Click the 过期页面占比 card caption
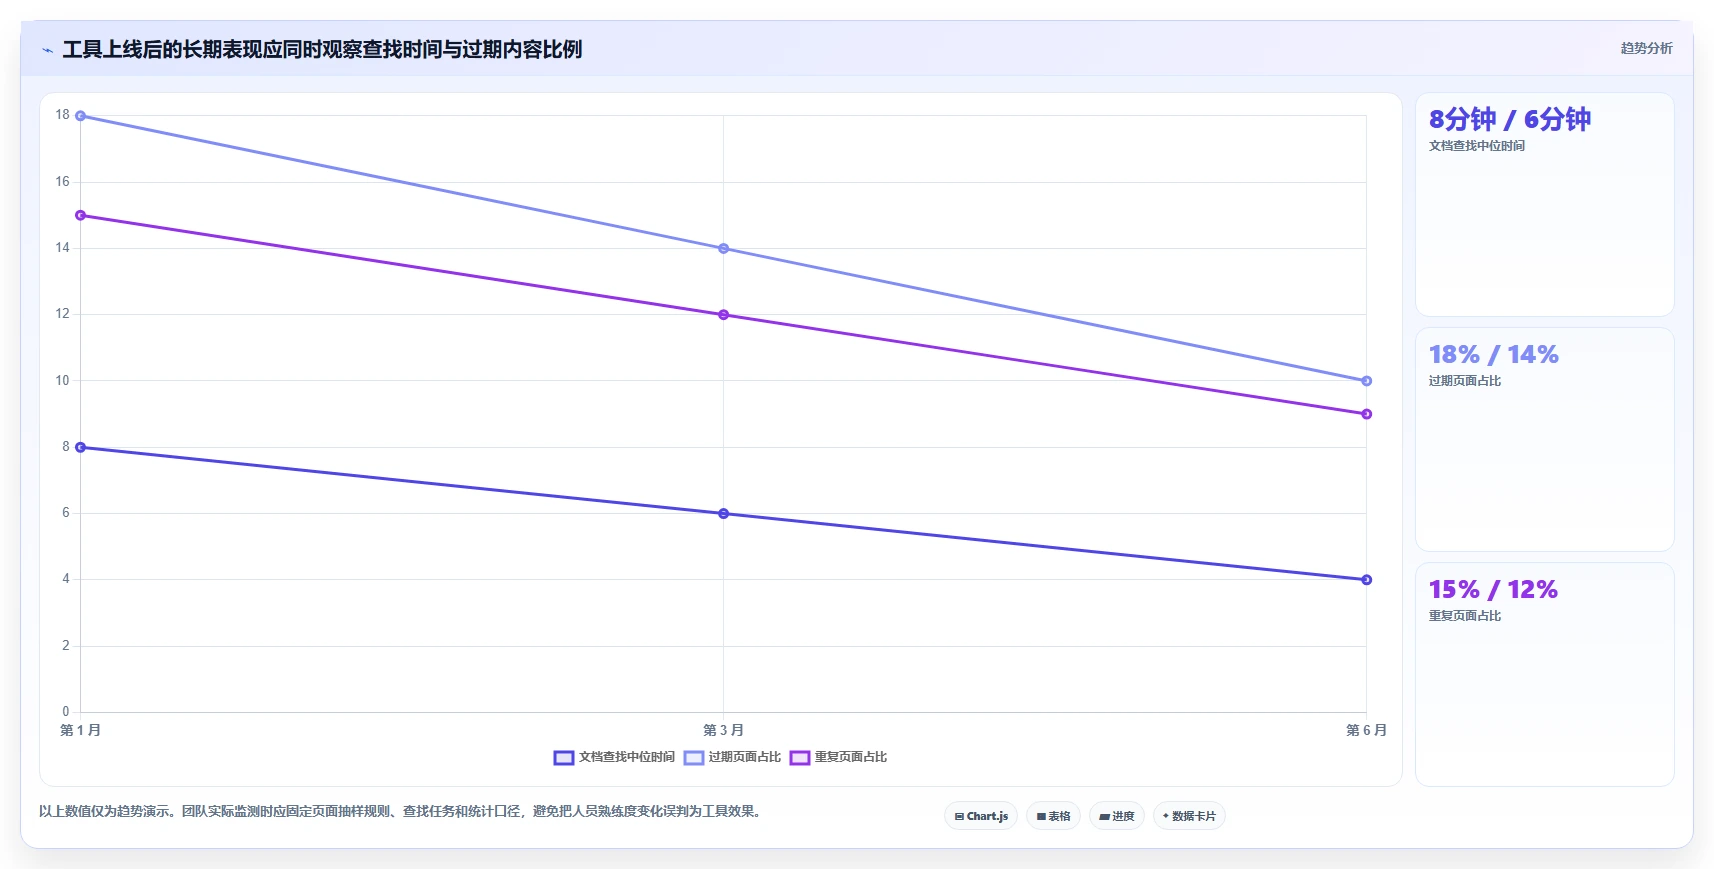 [x=1465, y=381]
